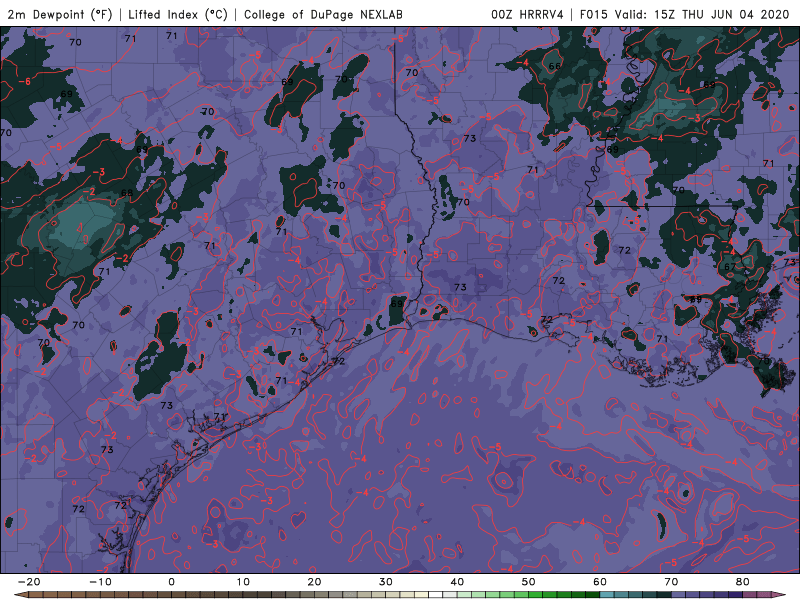Click the -20 tick label on color scale
Screen dimensions: 800x600
pyautogui.click(x=29, y=582)
